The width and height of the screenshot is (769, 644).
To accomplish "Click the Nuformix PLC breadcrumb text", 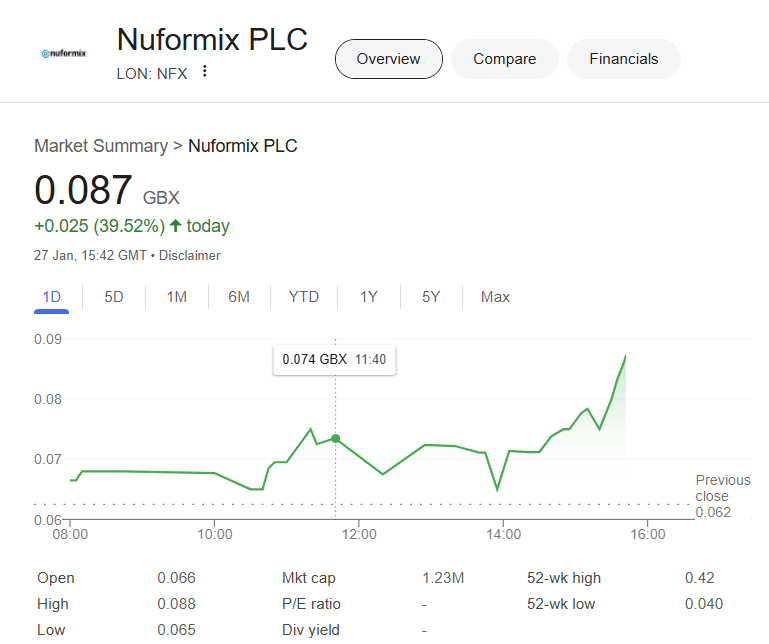I will point(243,146).
